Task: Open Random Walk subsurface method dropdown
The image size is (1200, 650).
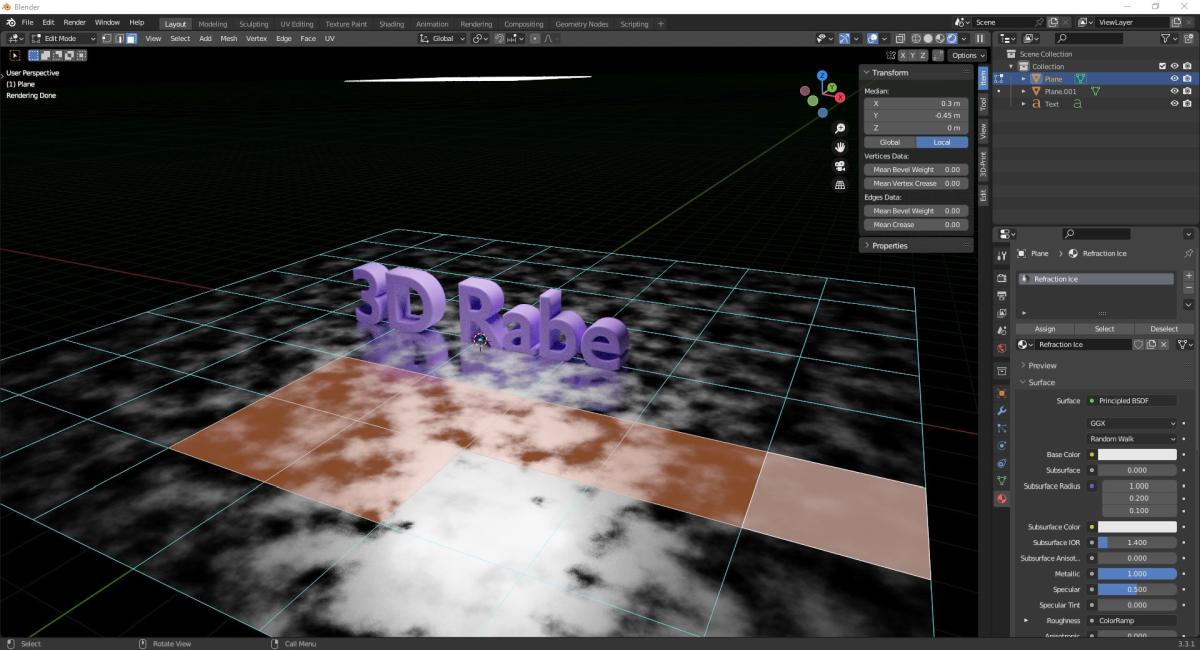Action: [x=1133, y=439]
